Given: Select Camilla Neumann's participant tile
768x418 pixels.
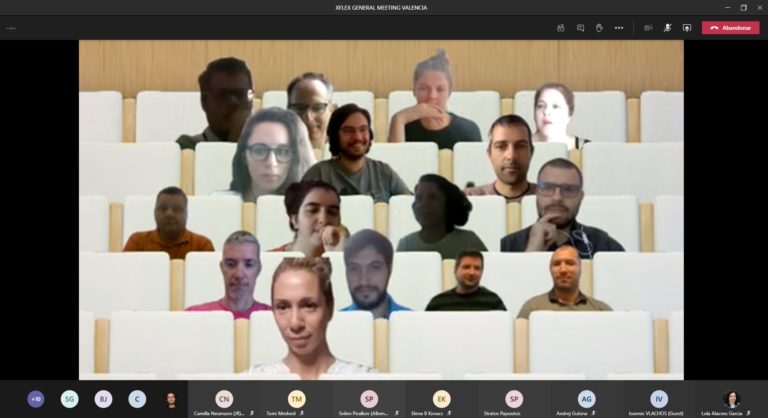Looking at the screenshot, I should (x=223, y=399).
